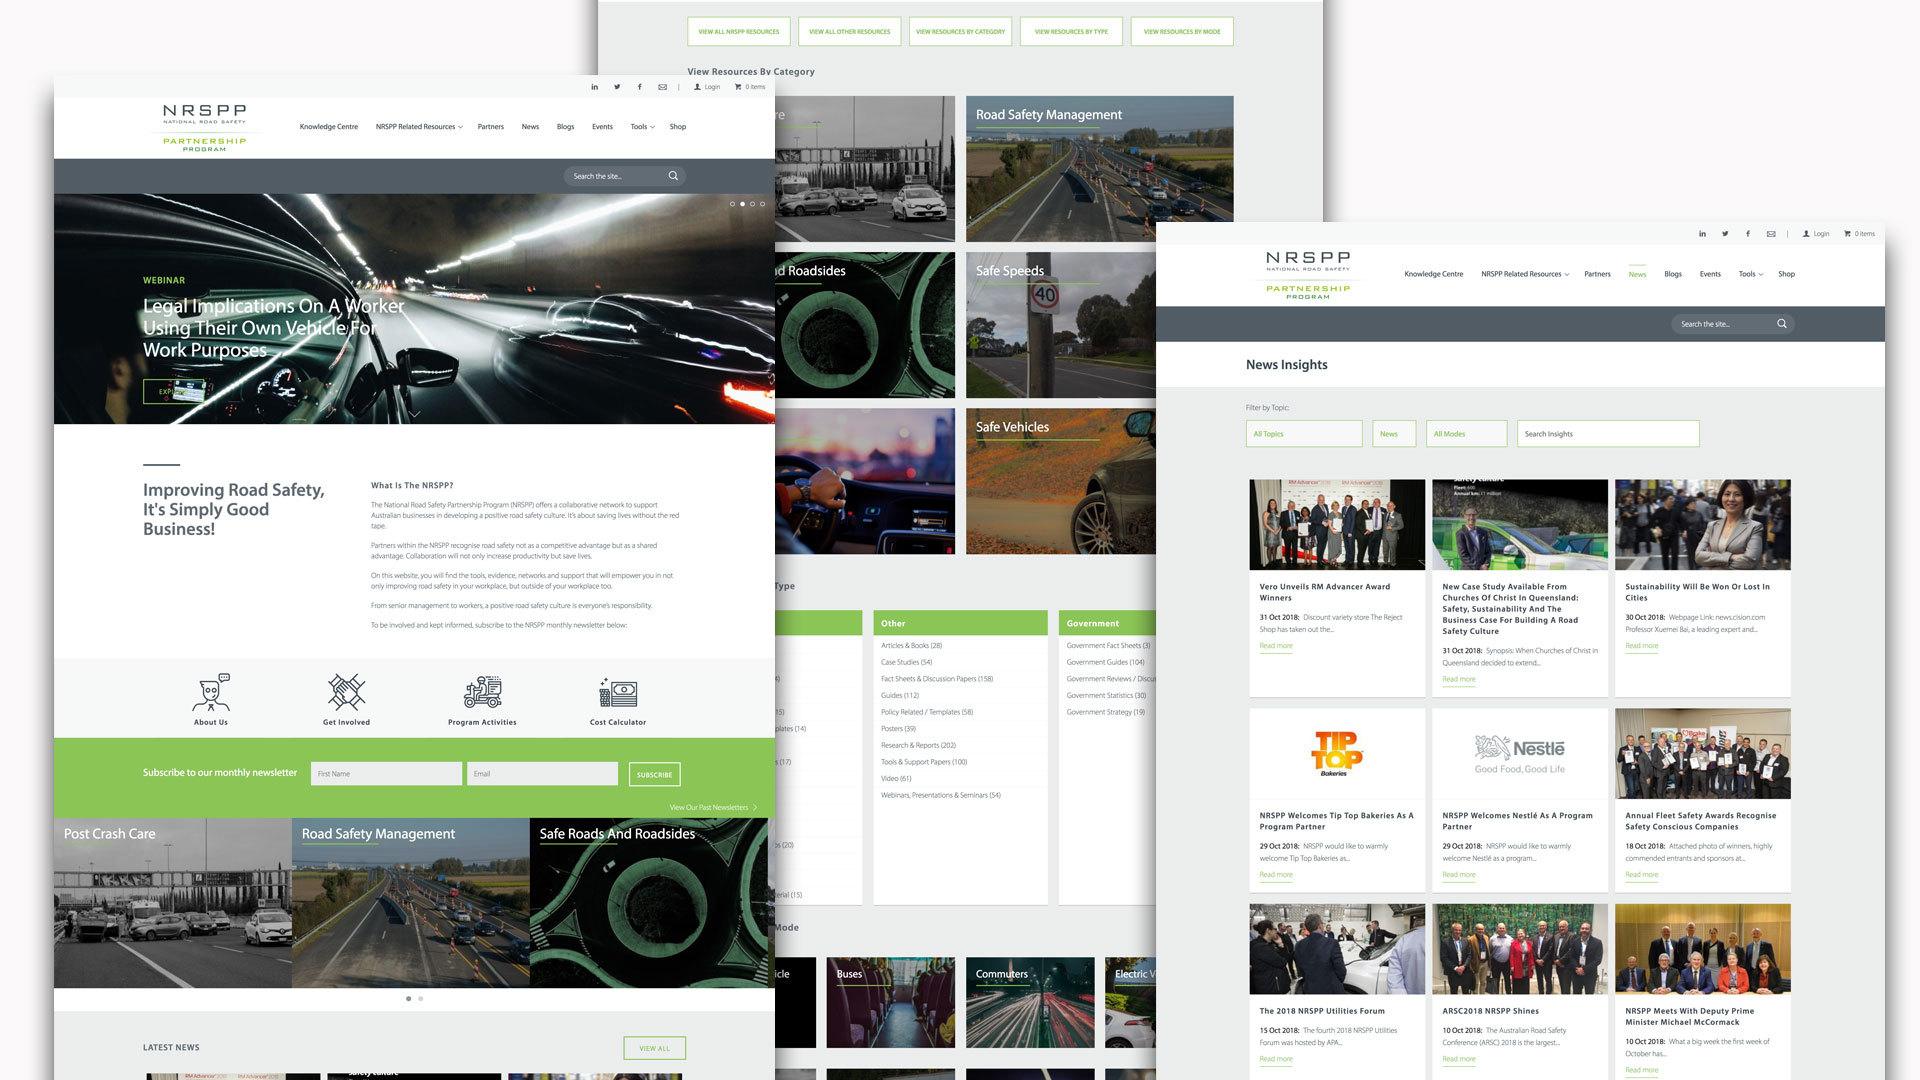1920x1080 pixels.
Task: Open the Partners menu item on left page
Action: click(x=490, y=127)
